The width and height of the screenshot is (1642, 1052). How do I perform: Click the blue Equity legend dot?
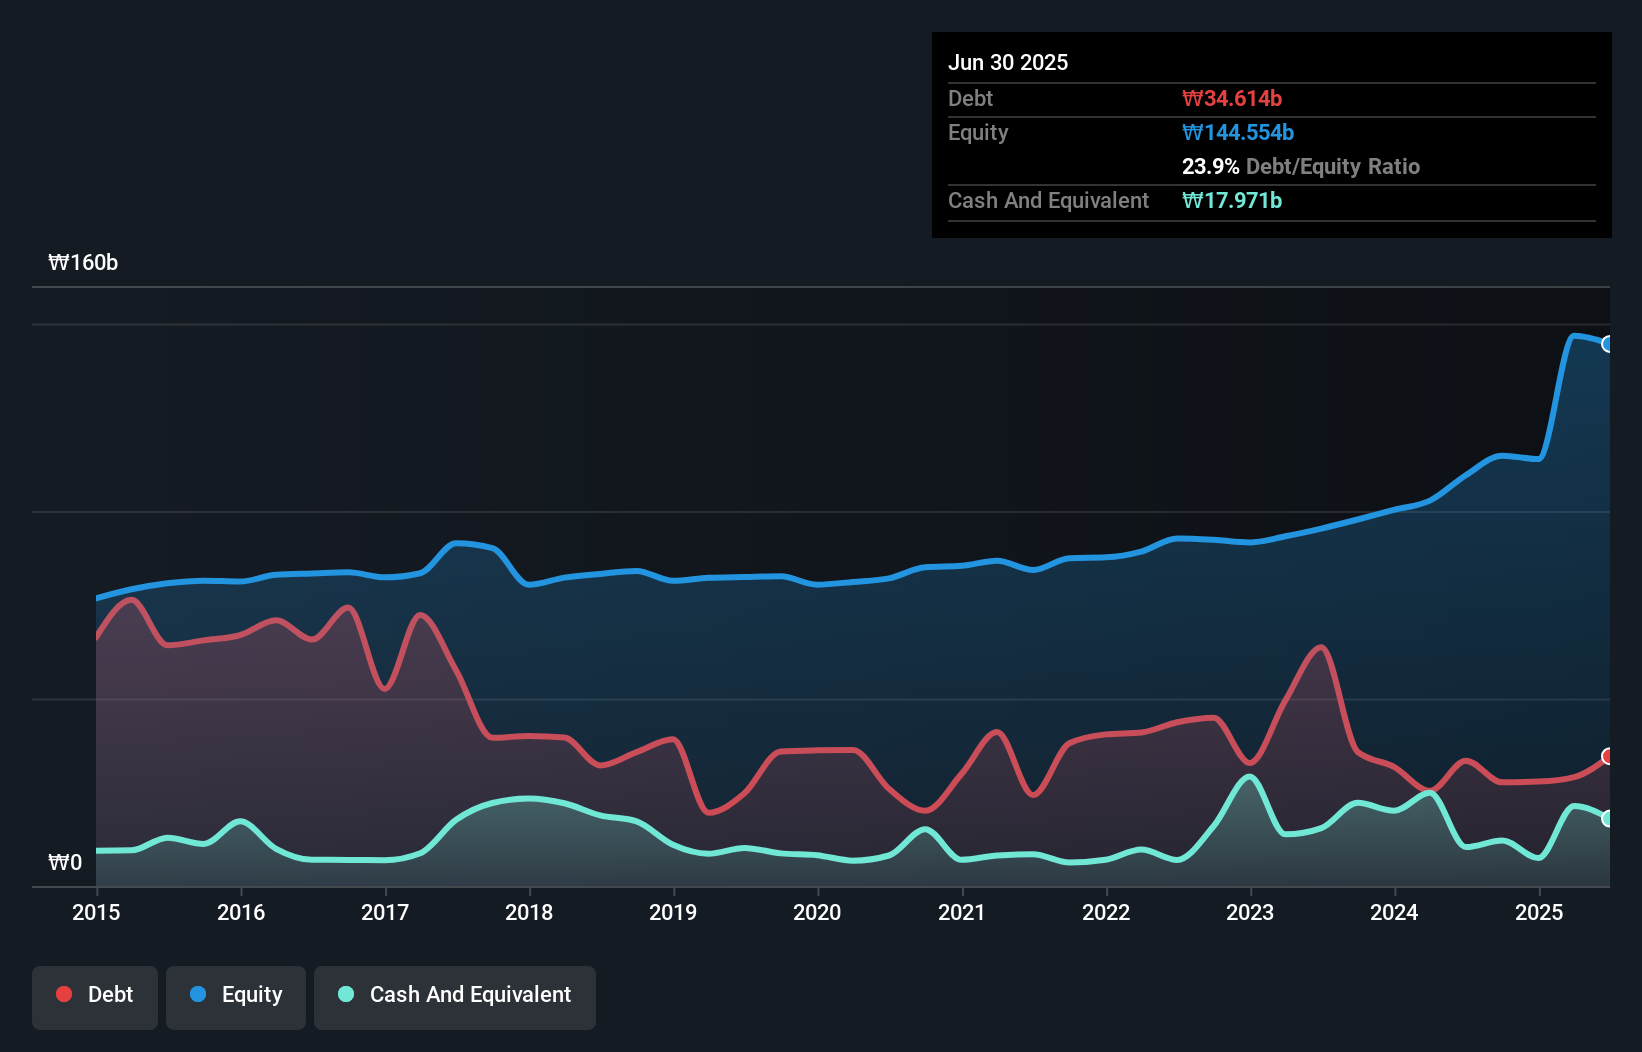[198, 994]
